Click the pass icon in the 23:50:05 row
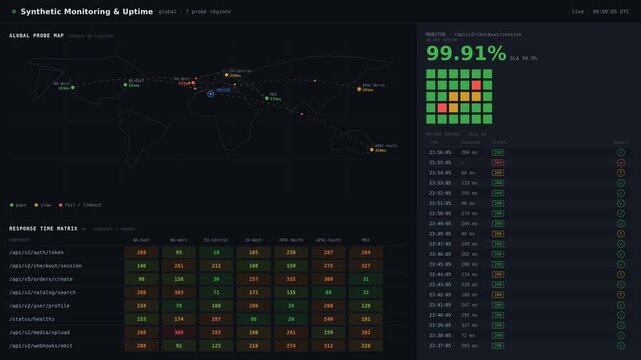 621,213
